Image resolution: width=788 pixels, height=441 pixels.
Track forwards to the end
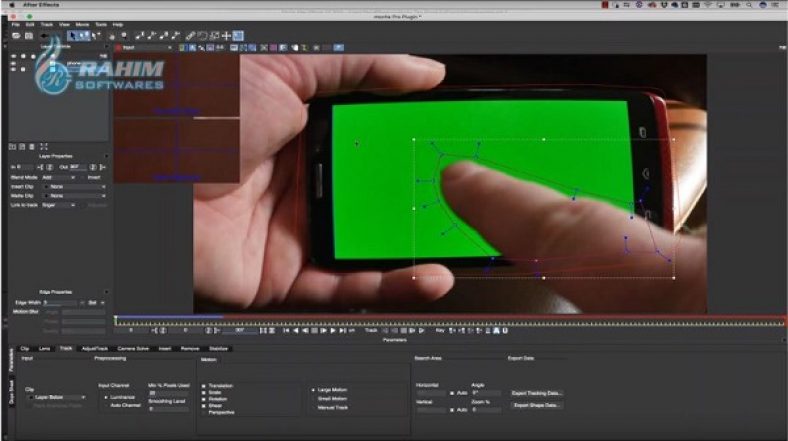click(x=422, y=330)
